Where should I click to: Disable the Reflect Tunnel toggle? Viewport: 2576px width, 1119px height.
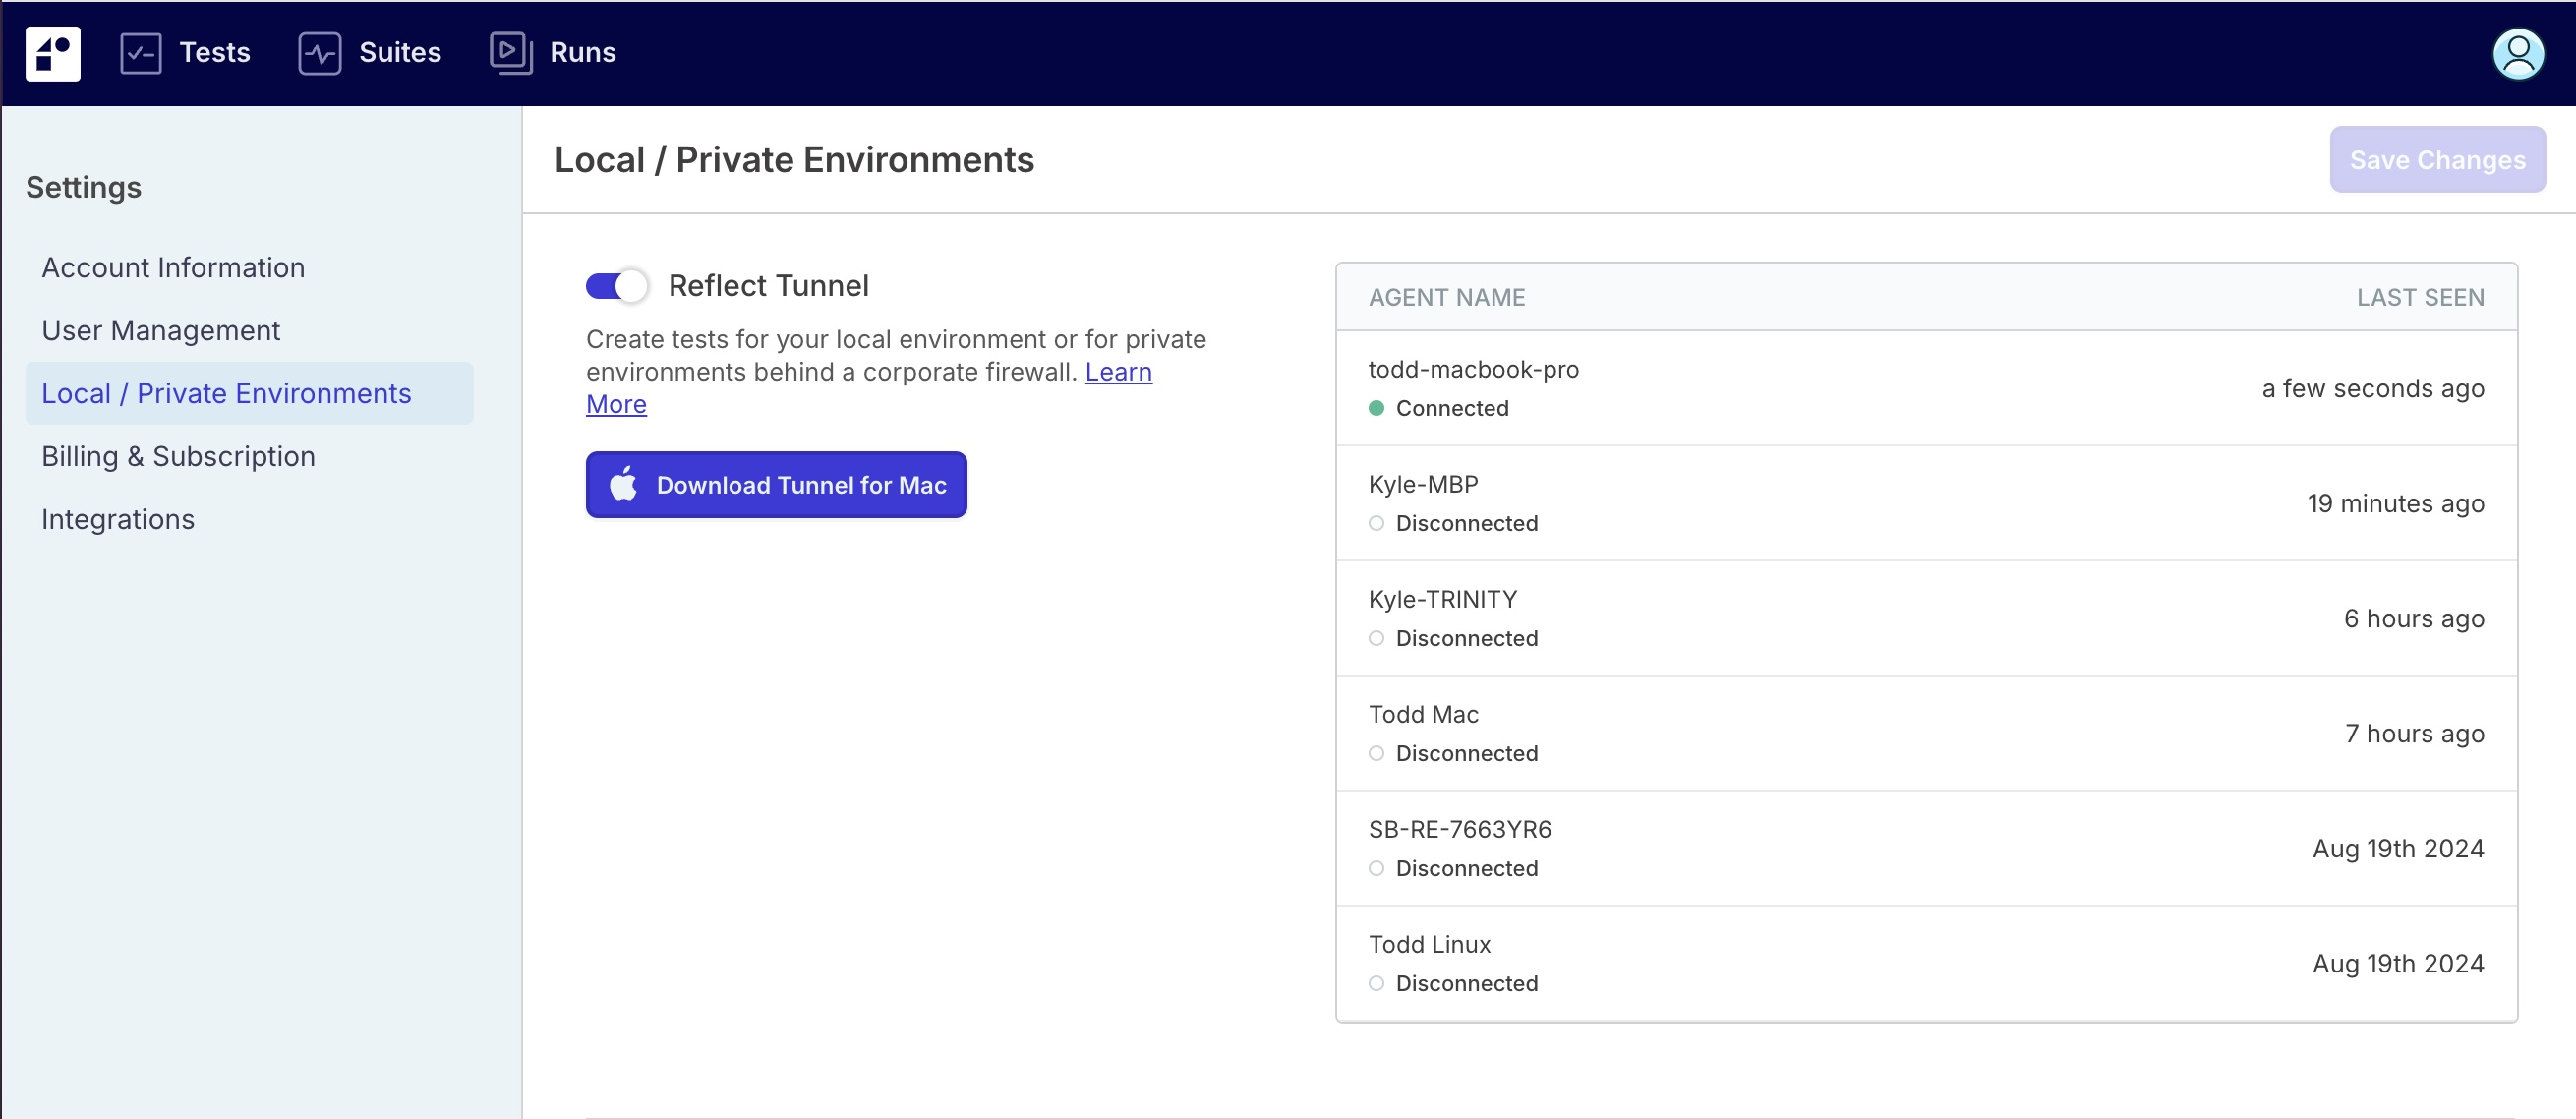click(x=617, y=286)
